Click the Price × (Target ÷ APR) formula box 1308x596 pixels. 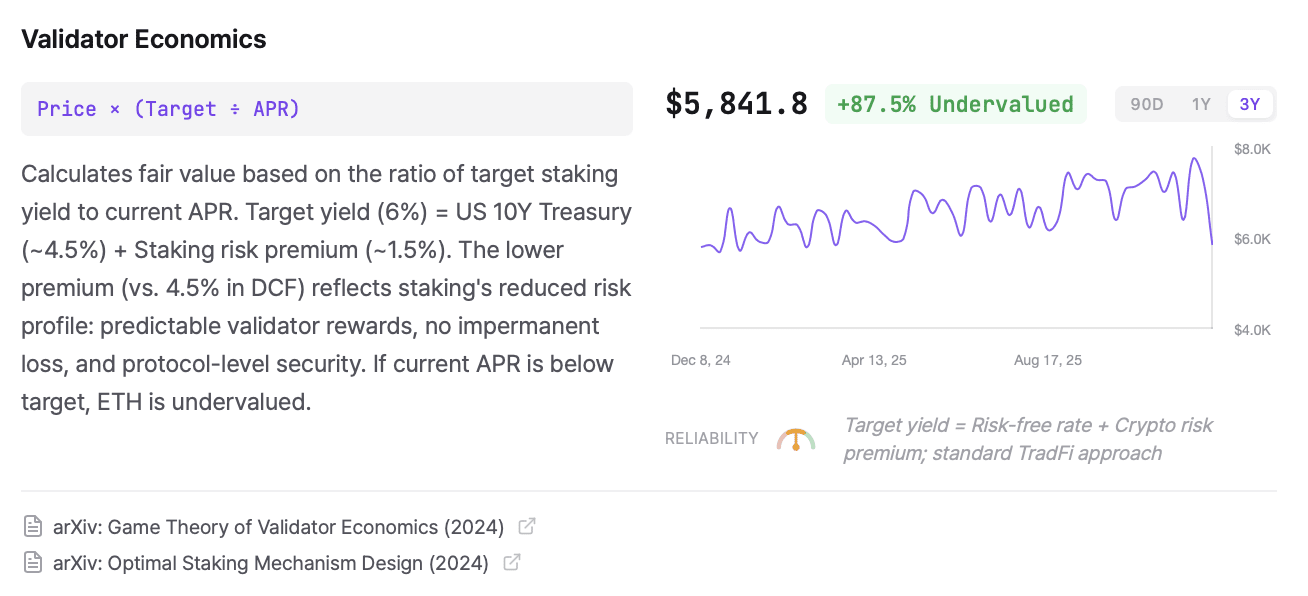click(x=327, y=109)
